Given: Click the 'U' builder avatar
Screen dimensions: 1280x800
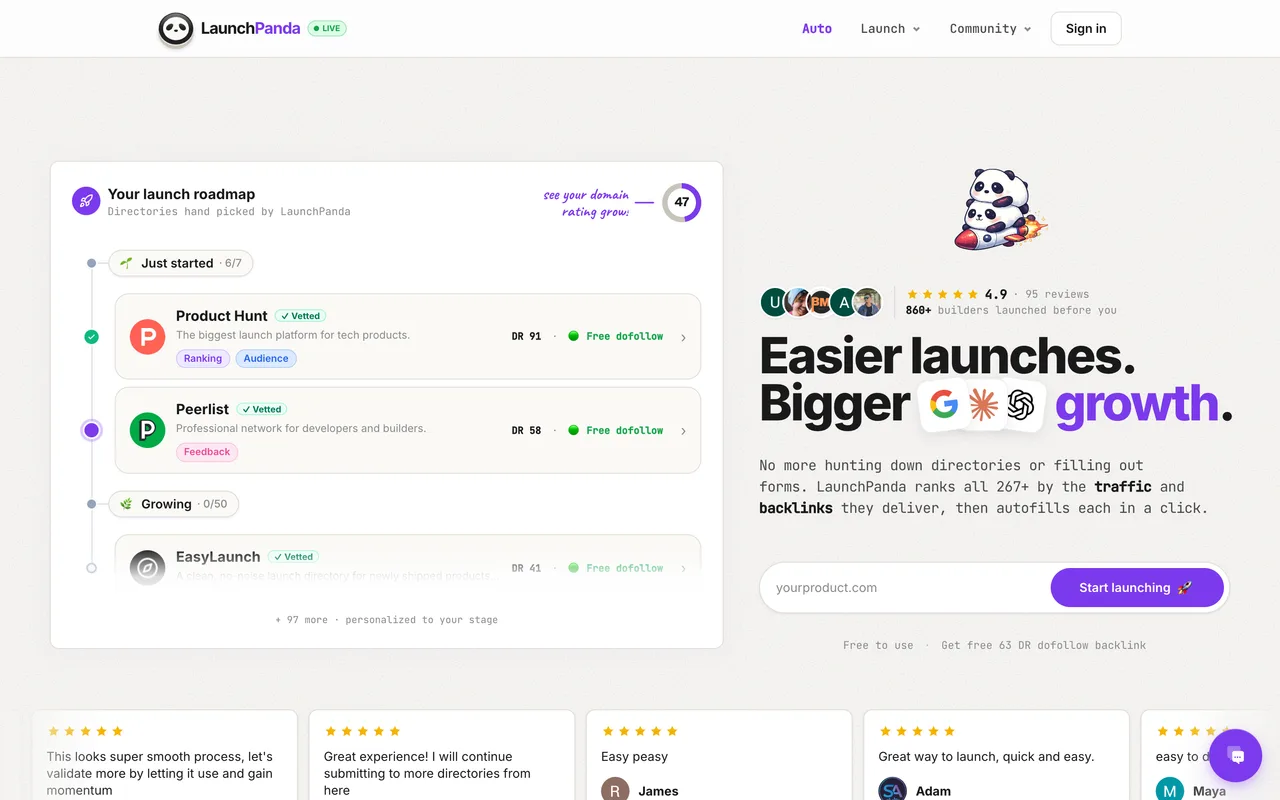Looking at the screenshot, I should 774,302.
